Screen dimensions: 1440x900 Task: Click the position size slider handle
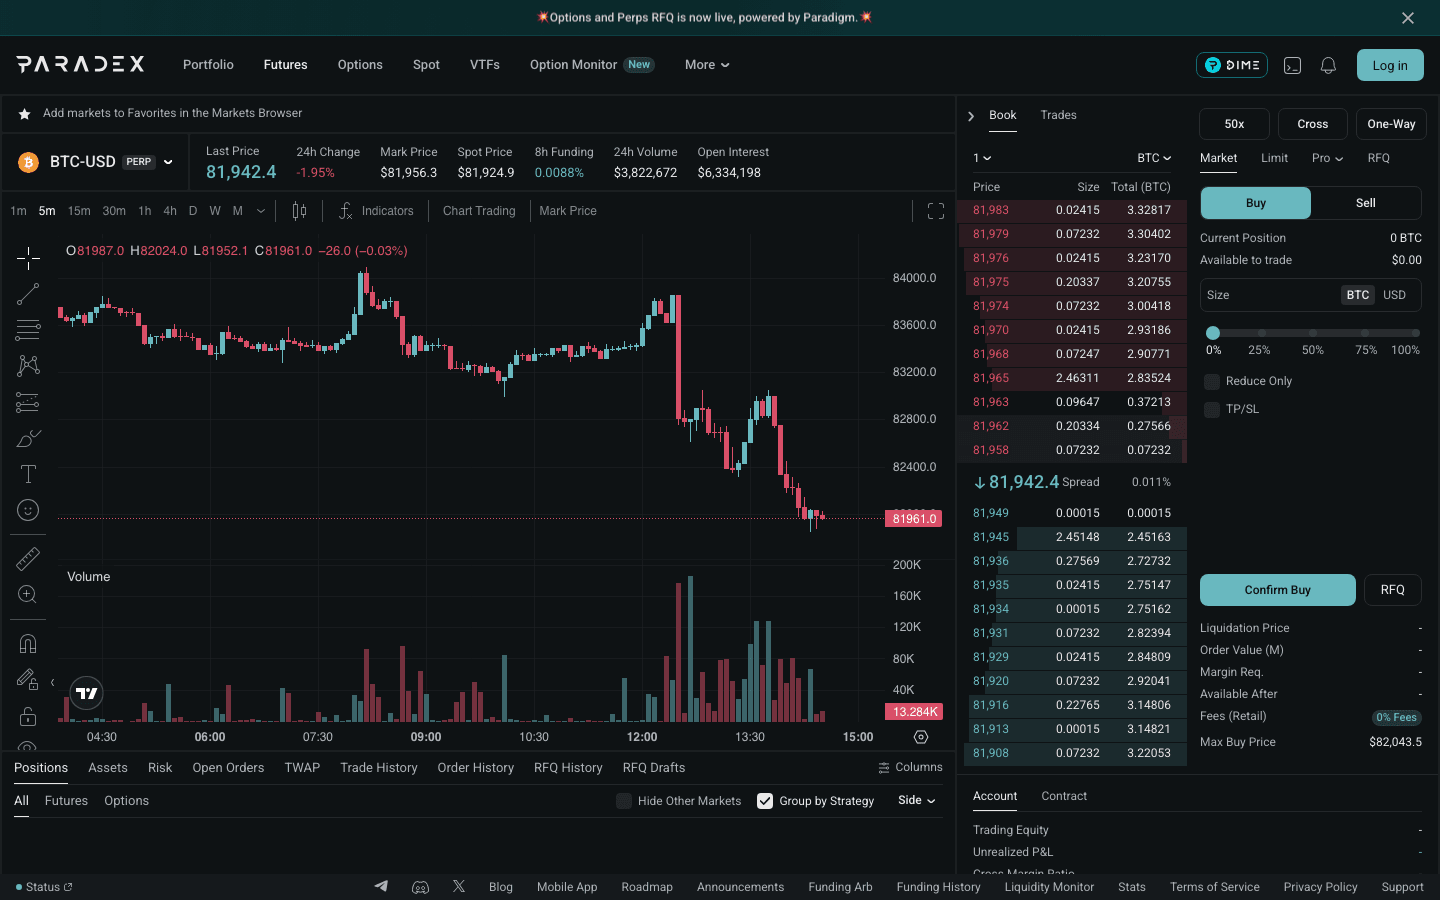(x=1213, y=333)
